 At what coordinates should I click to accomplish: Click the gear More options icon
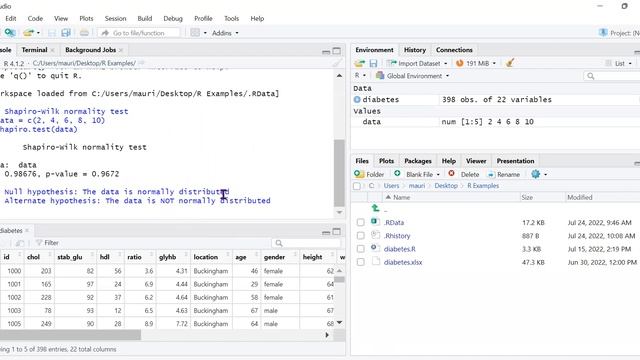tap(536, 174)
